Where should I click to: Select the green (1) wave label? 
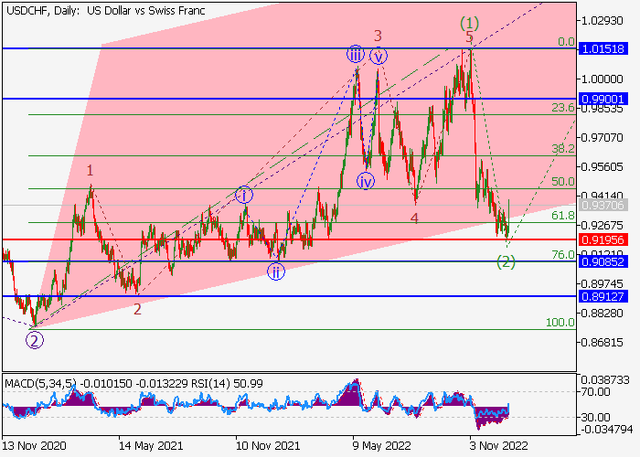(469, 22)
